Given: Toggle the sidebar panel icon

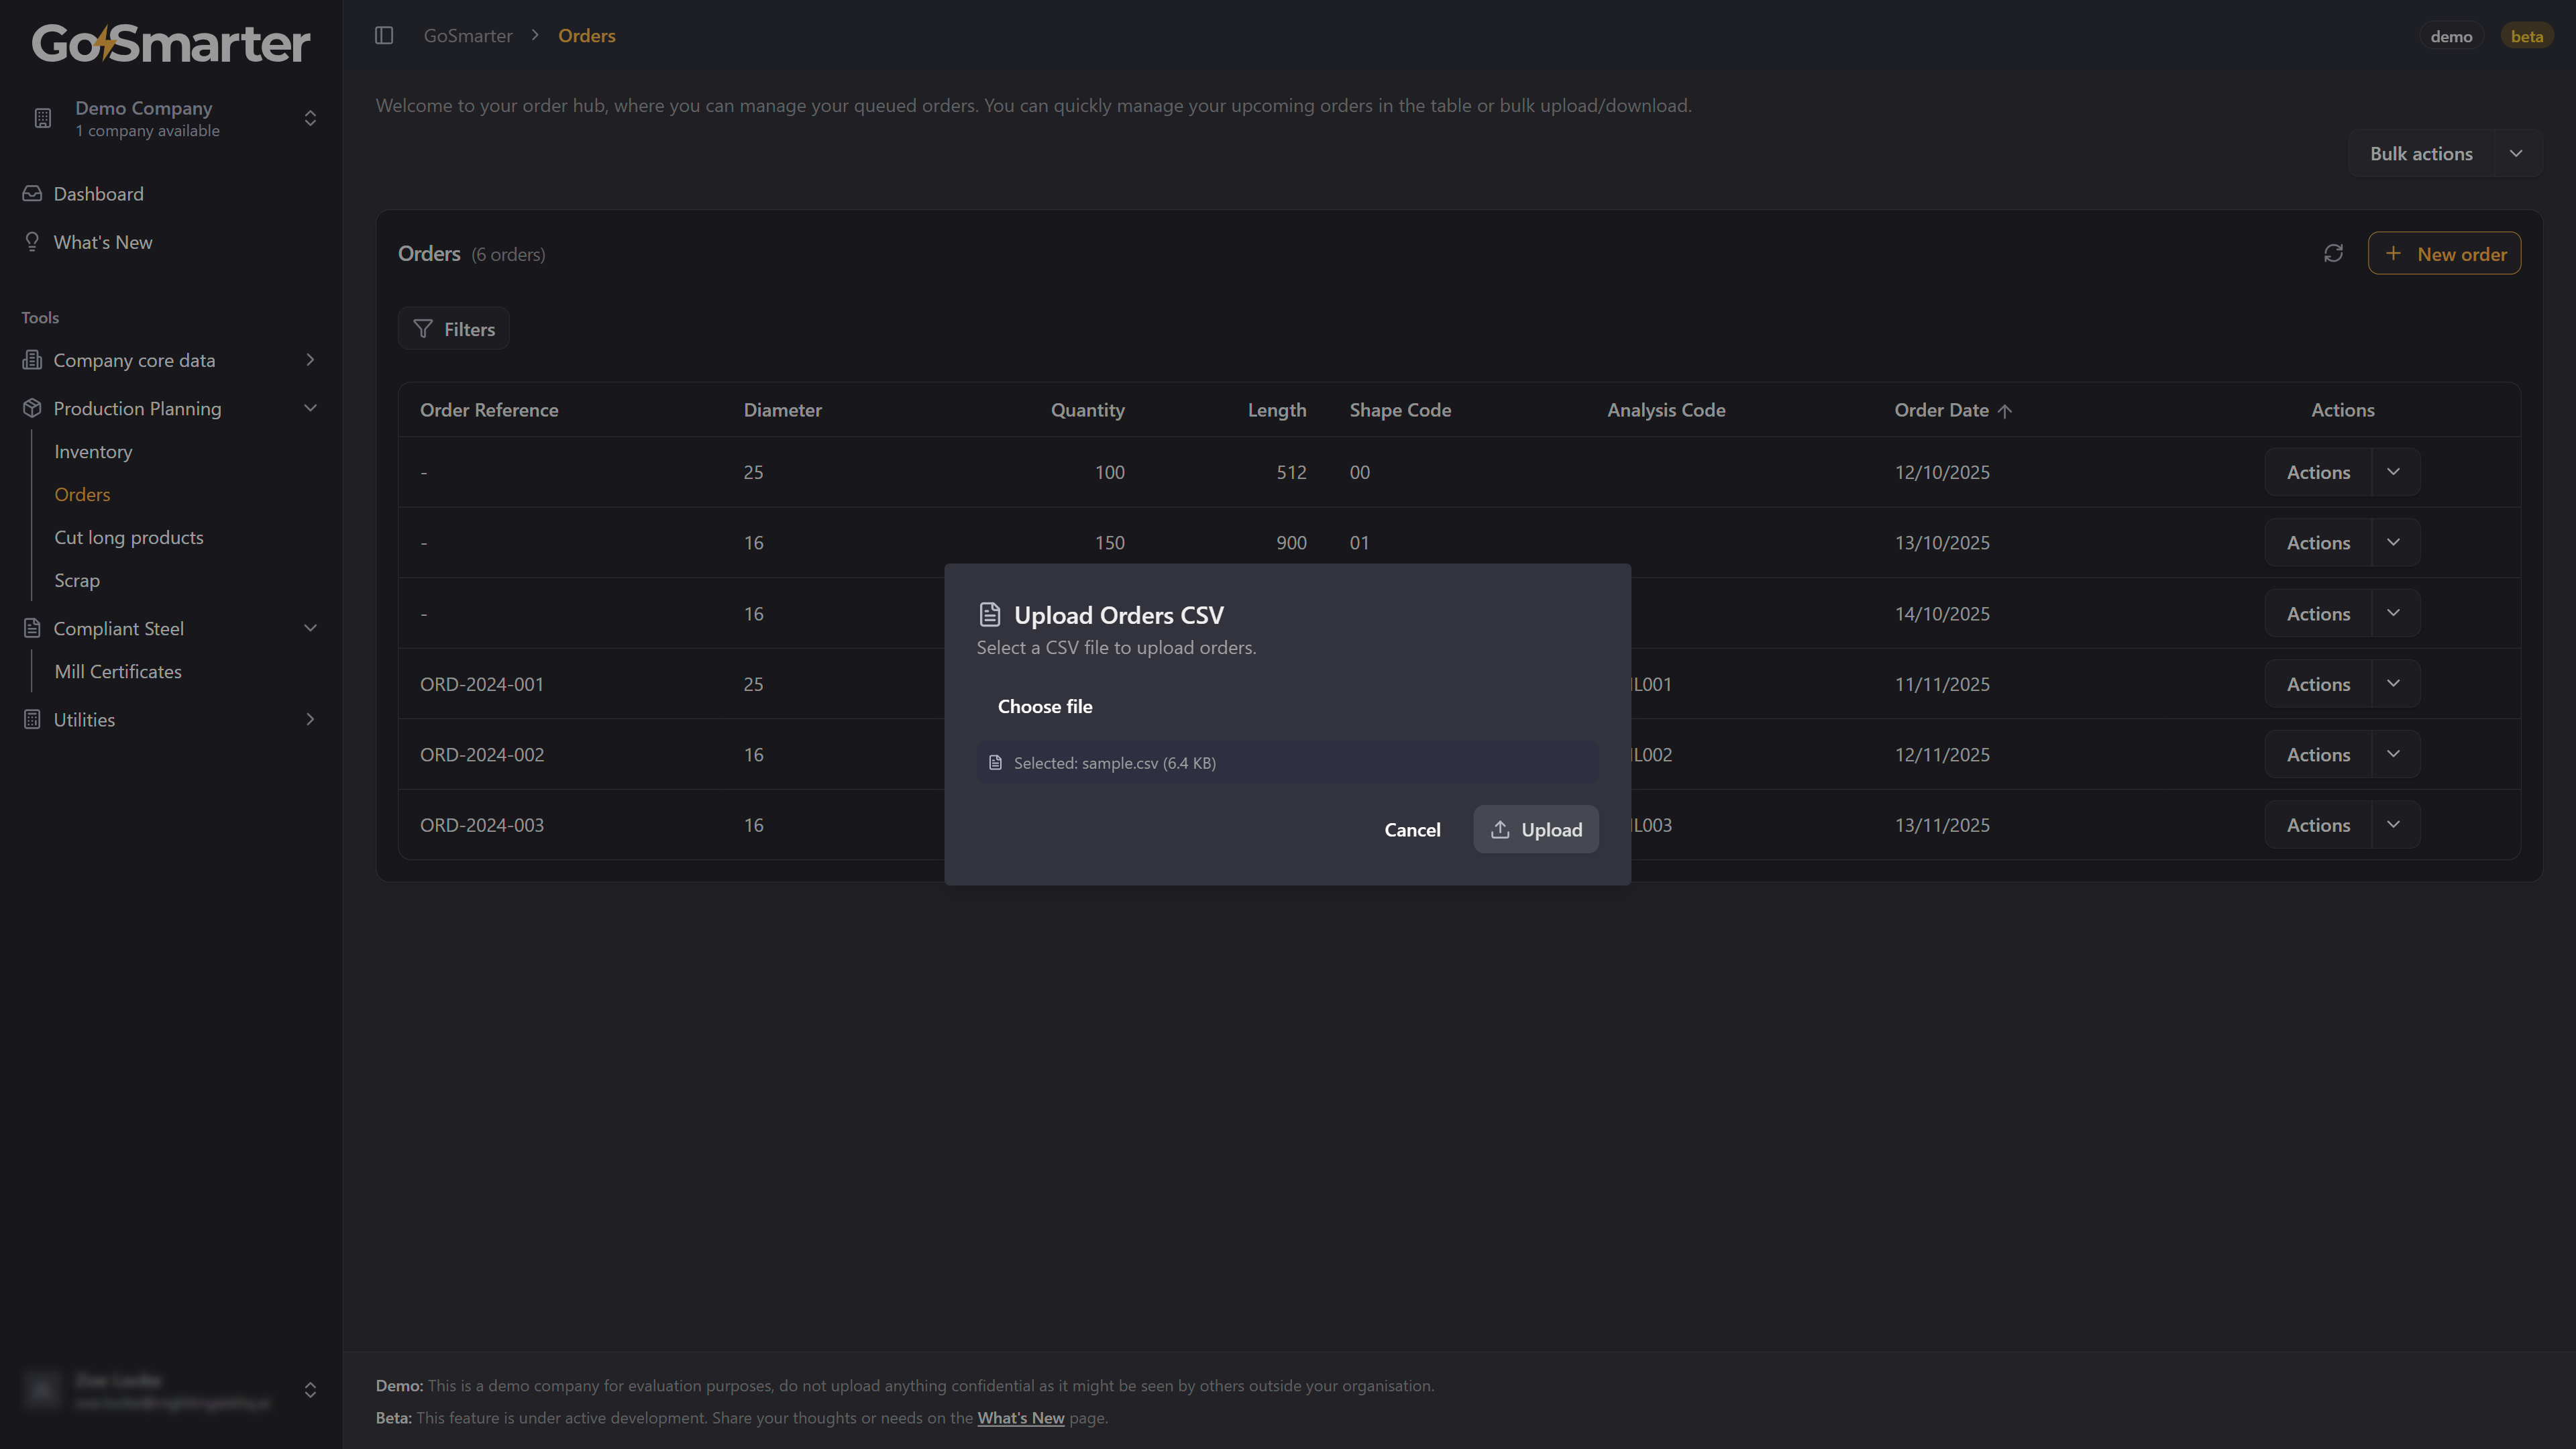Looking at the screenshot, I should (384, 36).
